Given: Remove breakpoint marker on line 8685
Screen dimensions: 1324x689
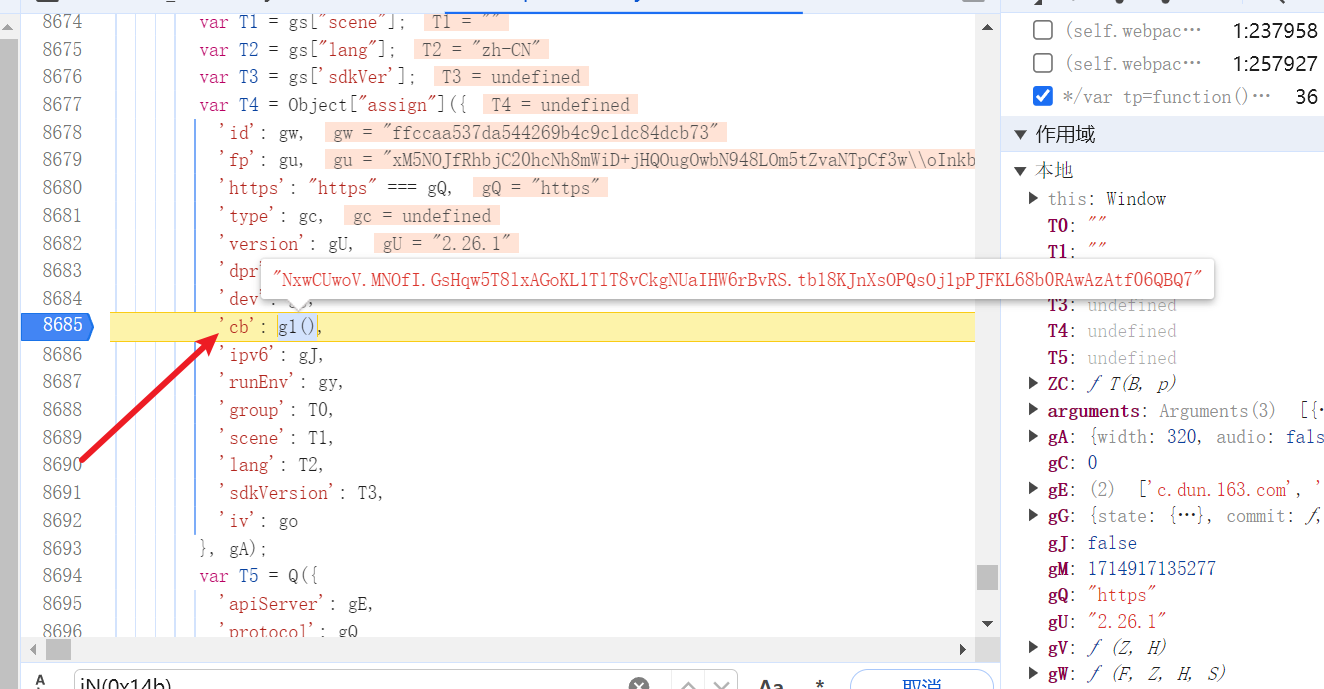Looking at the screenshot, I should [x=56, y=326].
